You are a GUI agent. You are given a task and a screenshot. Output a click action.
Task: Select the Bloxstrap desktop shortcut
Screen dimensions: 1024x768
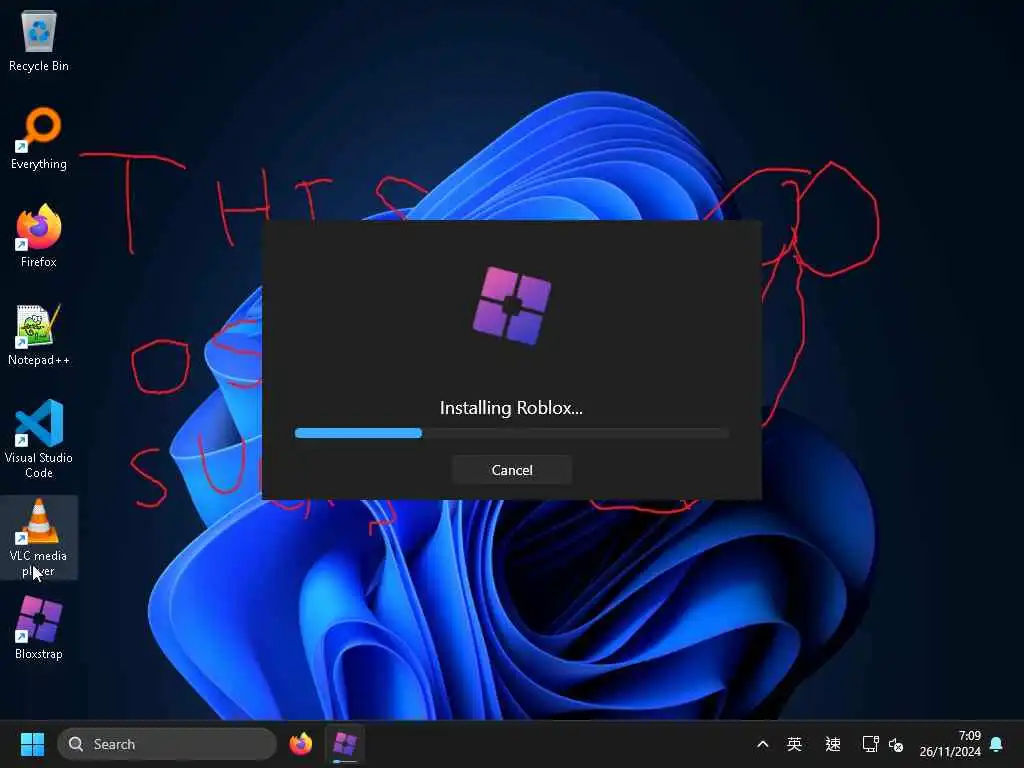[x=39, y=629]
